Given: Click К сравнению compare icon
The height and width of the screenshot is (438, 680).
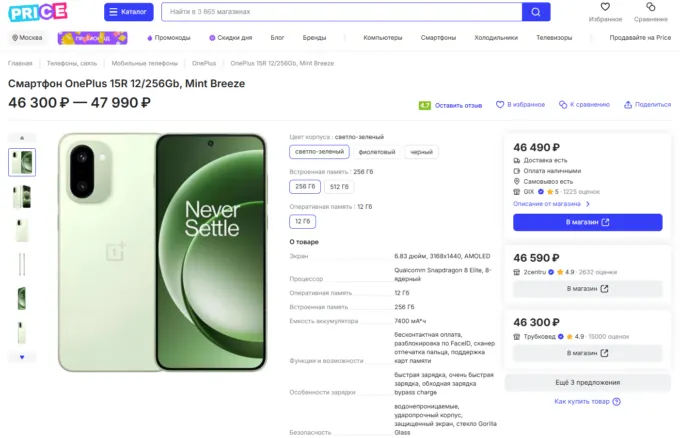Looking at the screenshot, I should 562,105.
